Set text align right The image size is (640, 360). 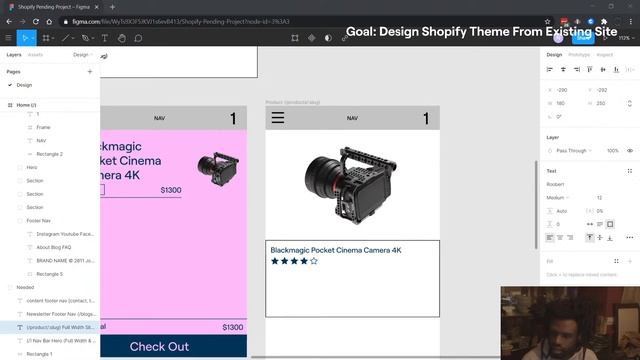(x=570, y=238)
